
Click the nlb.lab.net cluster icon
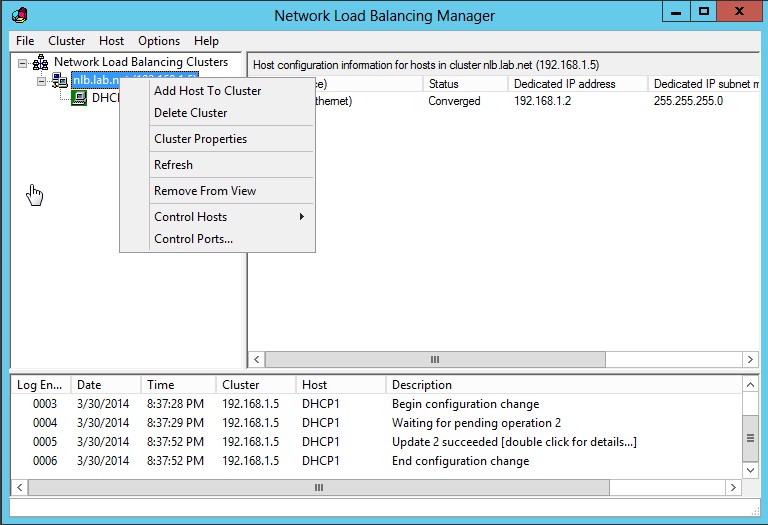60,80
